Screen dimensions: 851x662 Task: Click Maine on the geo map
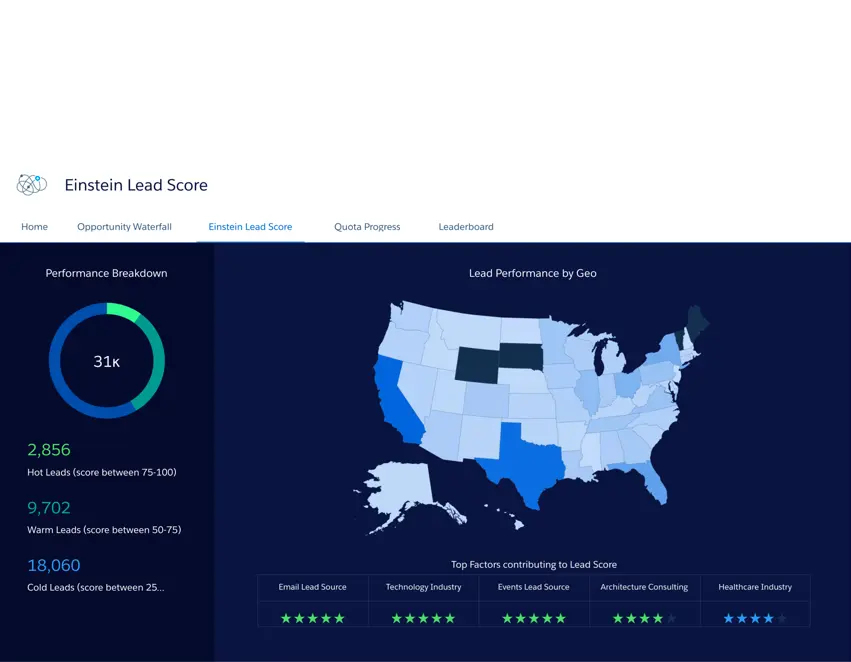tap(697, 323)
